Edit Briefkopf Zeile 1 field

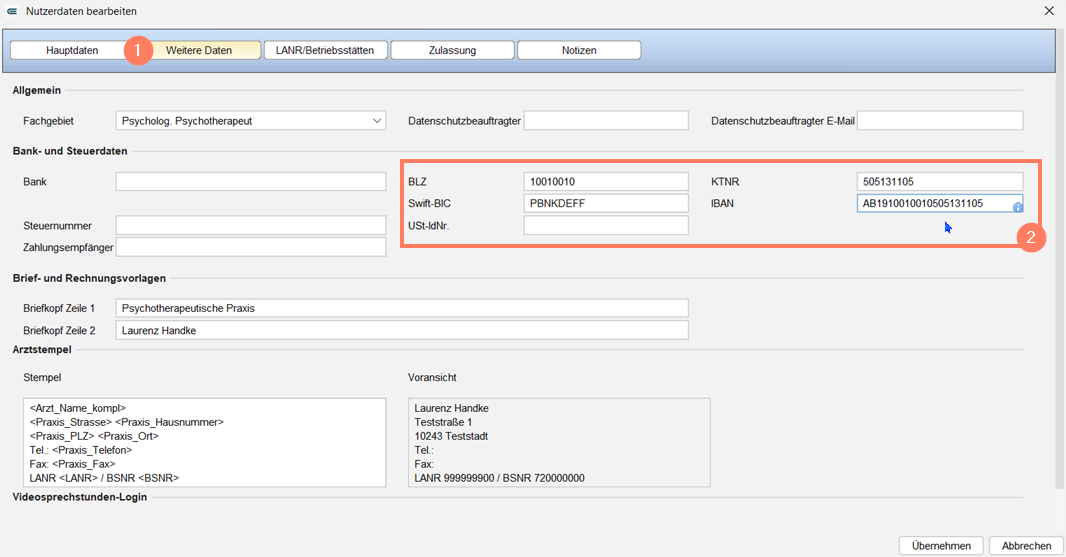[402, 308]
